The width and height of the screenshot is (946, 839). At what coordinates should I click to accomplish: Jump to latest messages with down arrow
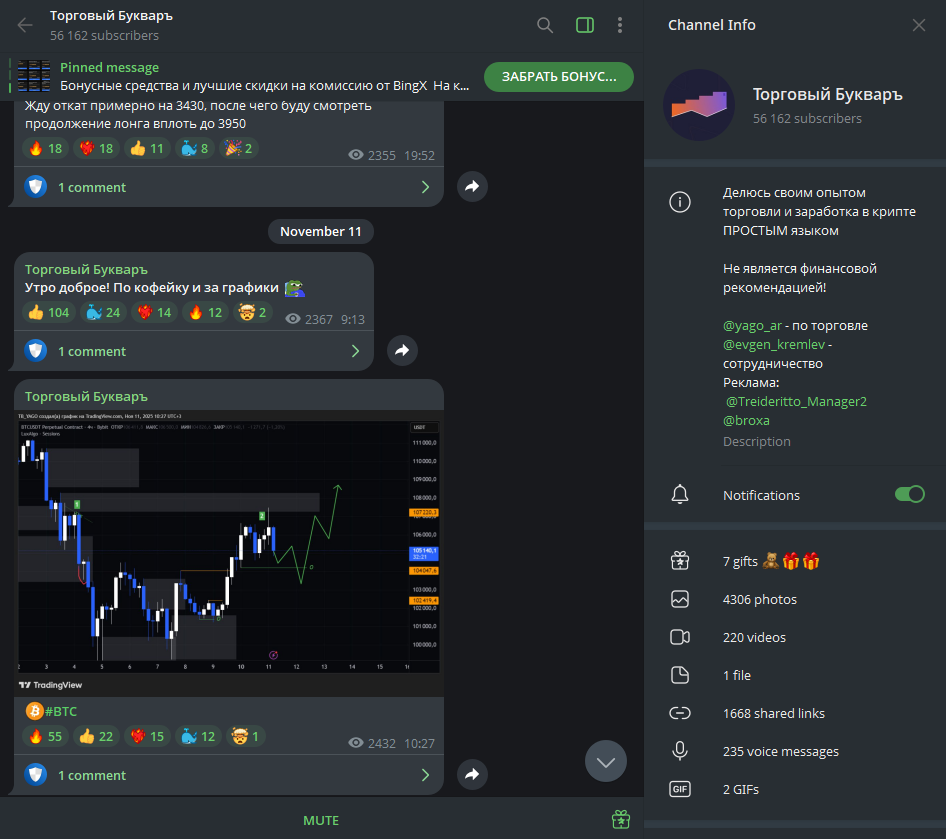click(606, 761)
